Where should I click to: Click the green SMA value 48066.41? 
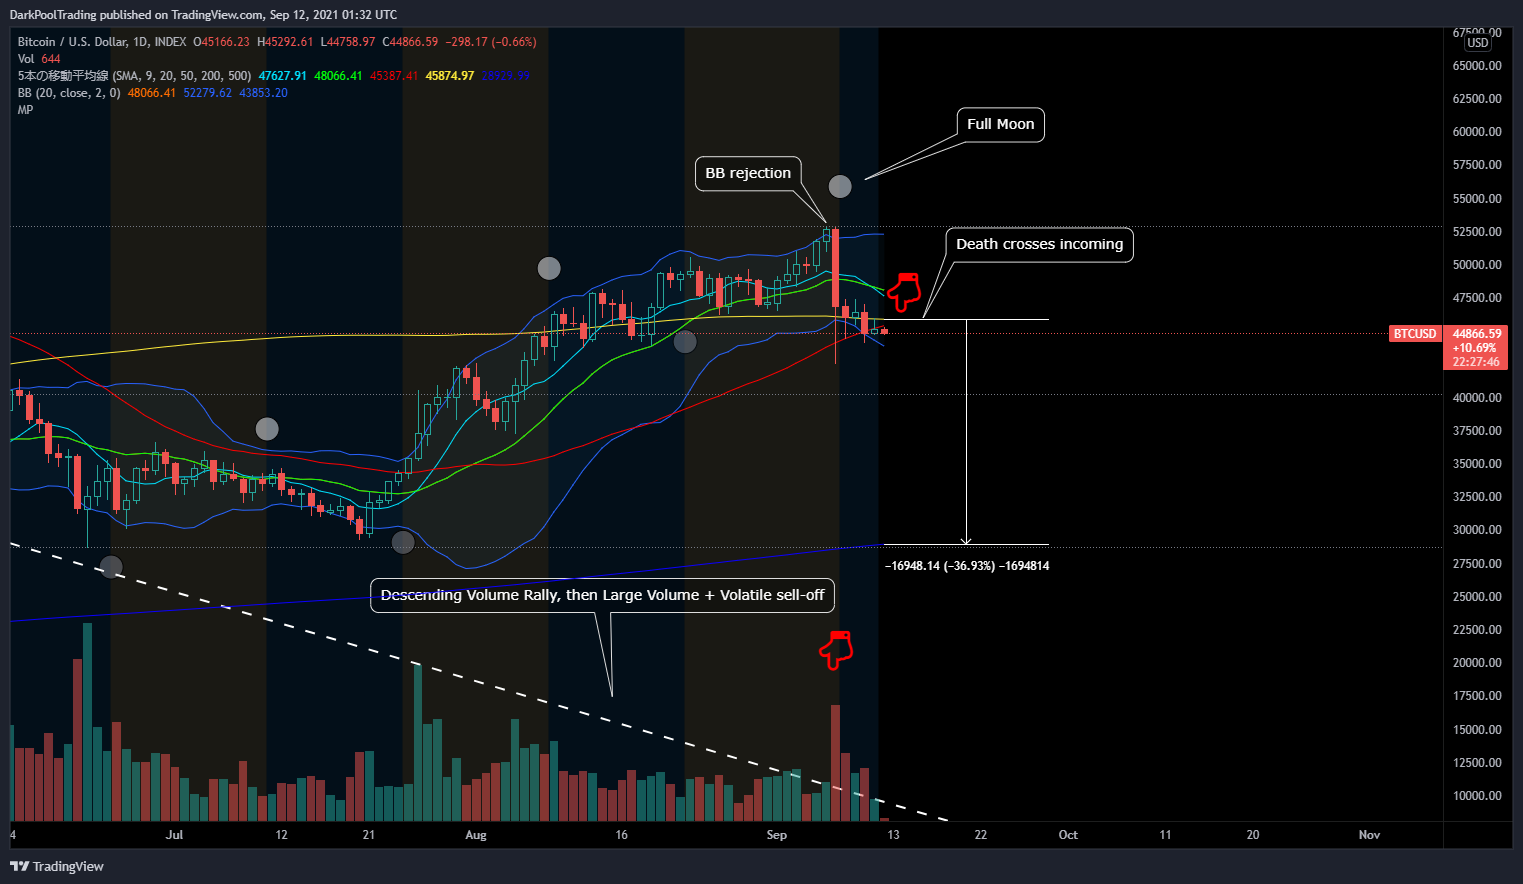pos(338,76)
